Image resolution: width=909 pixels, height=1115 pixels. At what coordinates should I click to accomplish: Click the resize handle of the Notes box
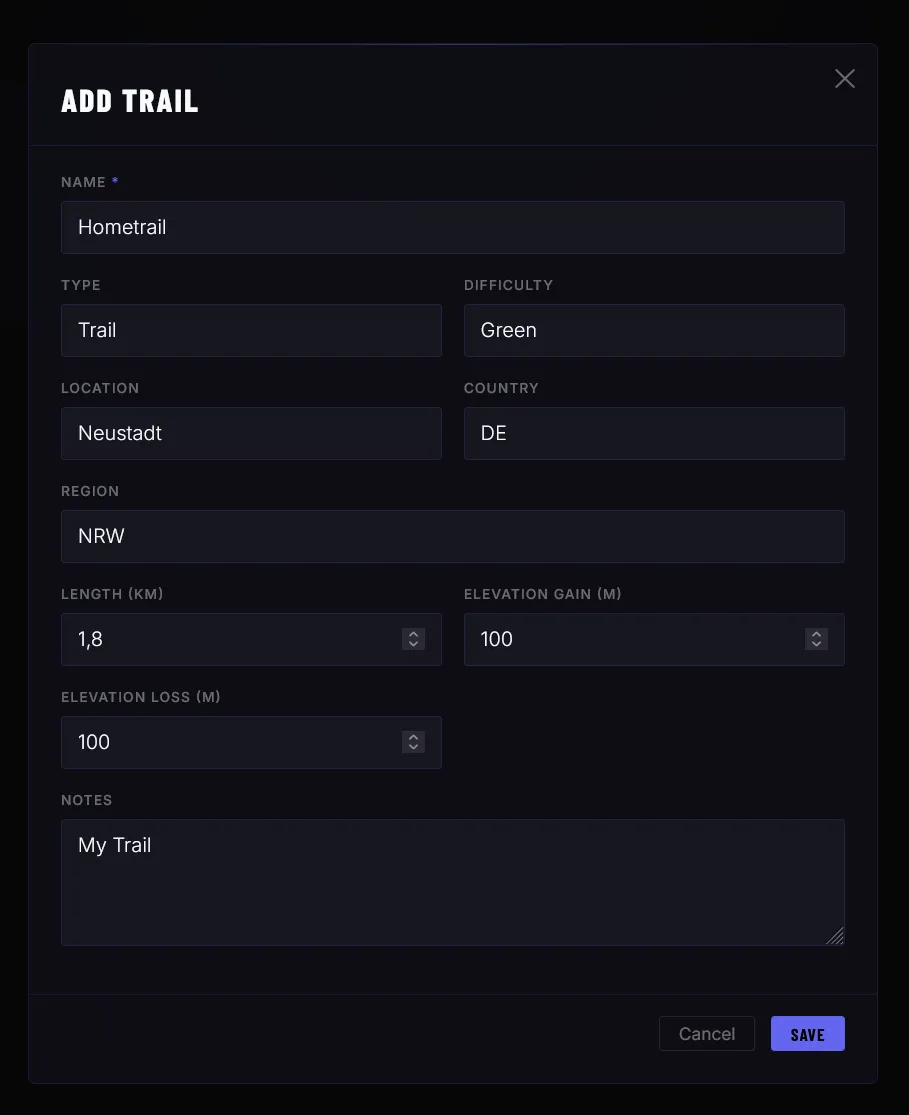(x=836, y=937)
